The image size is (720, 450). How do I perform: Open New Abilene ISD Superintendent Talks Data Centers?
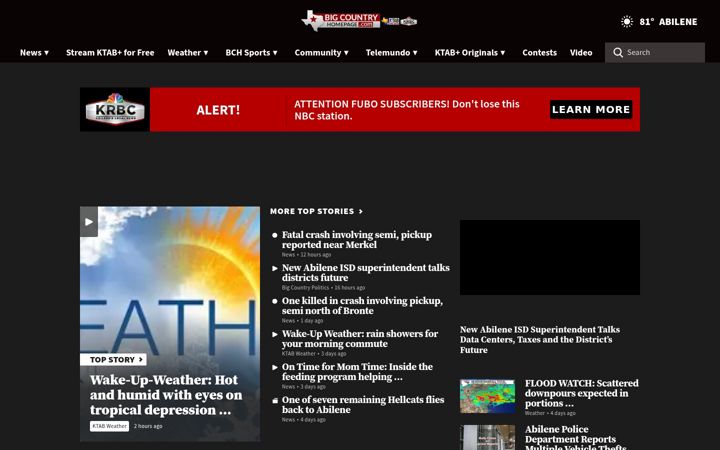coord(540,340)
